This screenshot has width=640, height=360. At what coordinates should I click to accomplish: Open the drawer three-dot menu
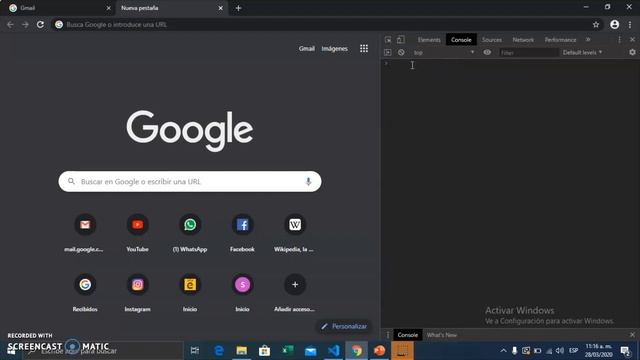pos(388,335)
